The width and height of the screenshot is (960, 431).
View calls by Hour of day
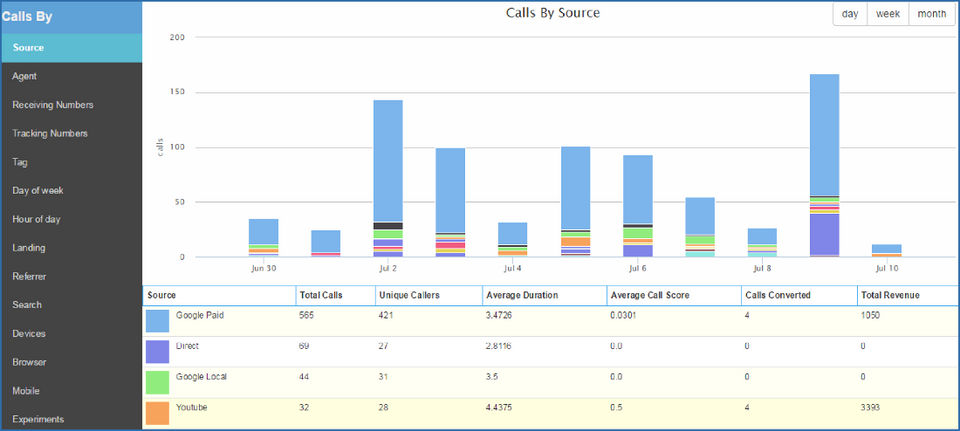72,219
